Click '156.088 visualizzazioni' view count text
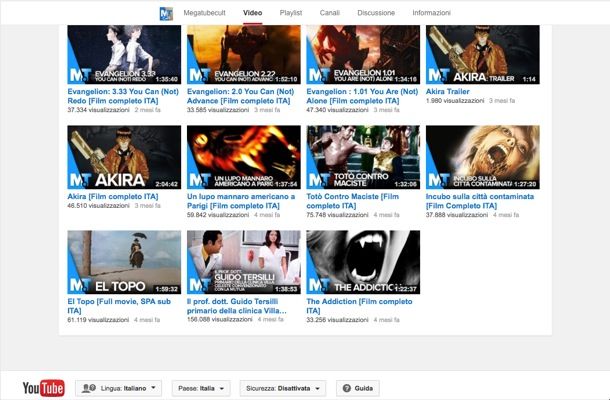610x400 pixels. 219,319
